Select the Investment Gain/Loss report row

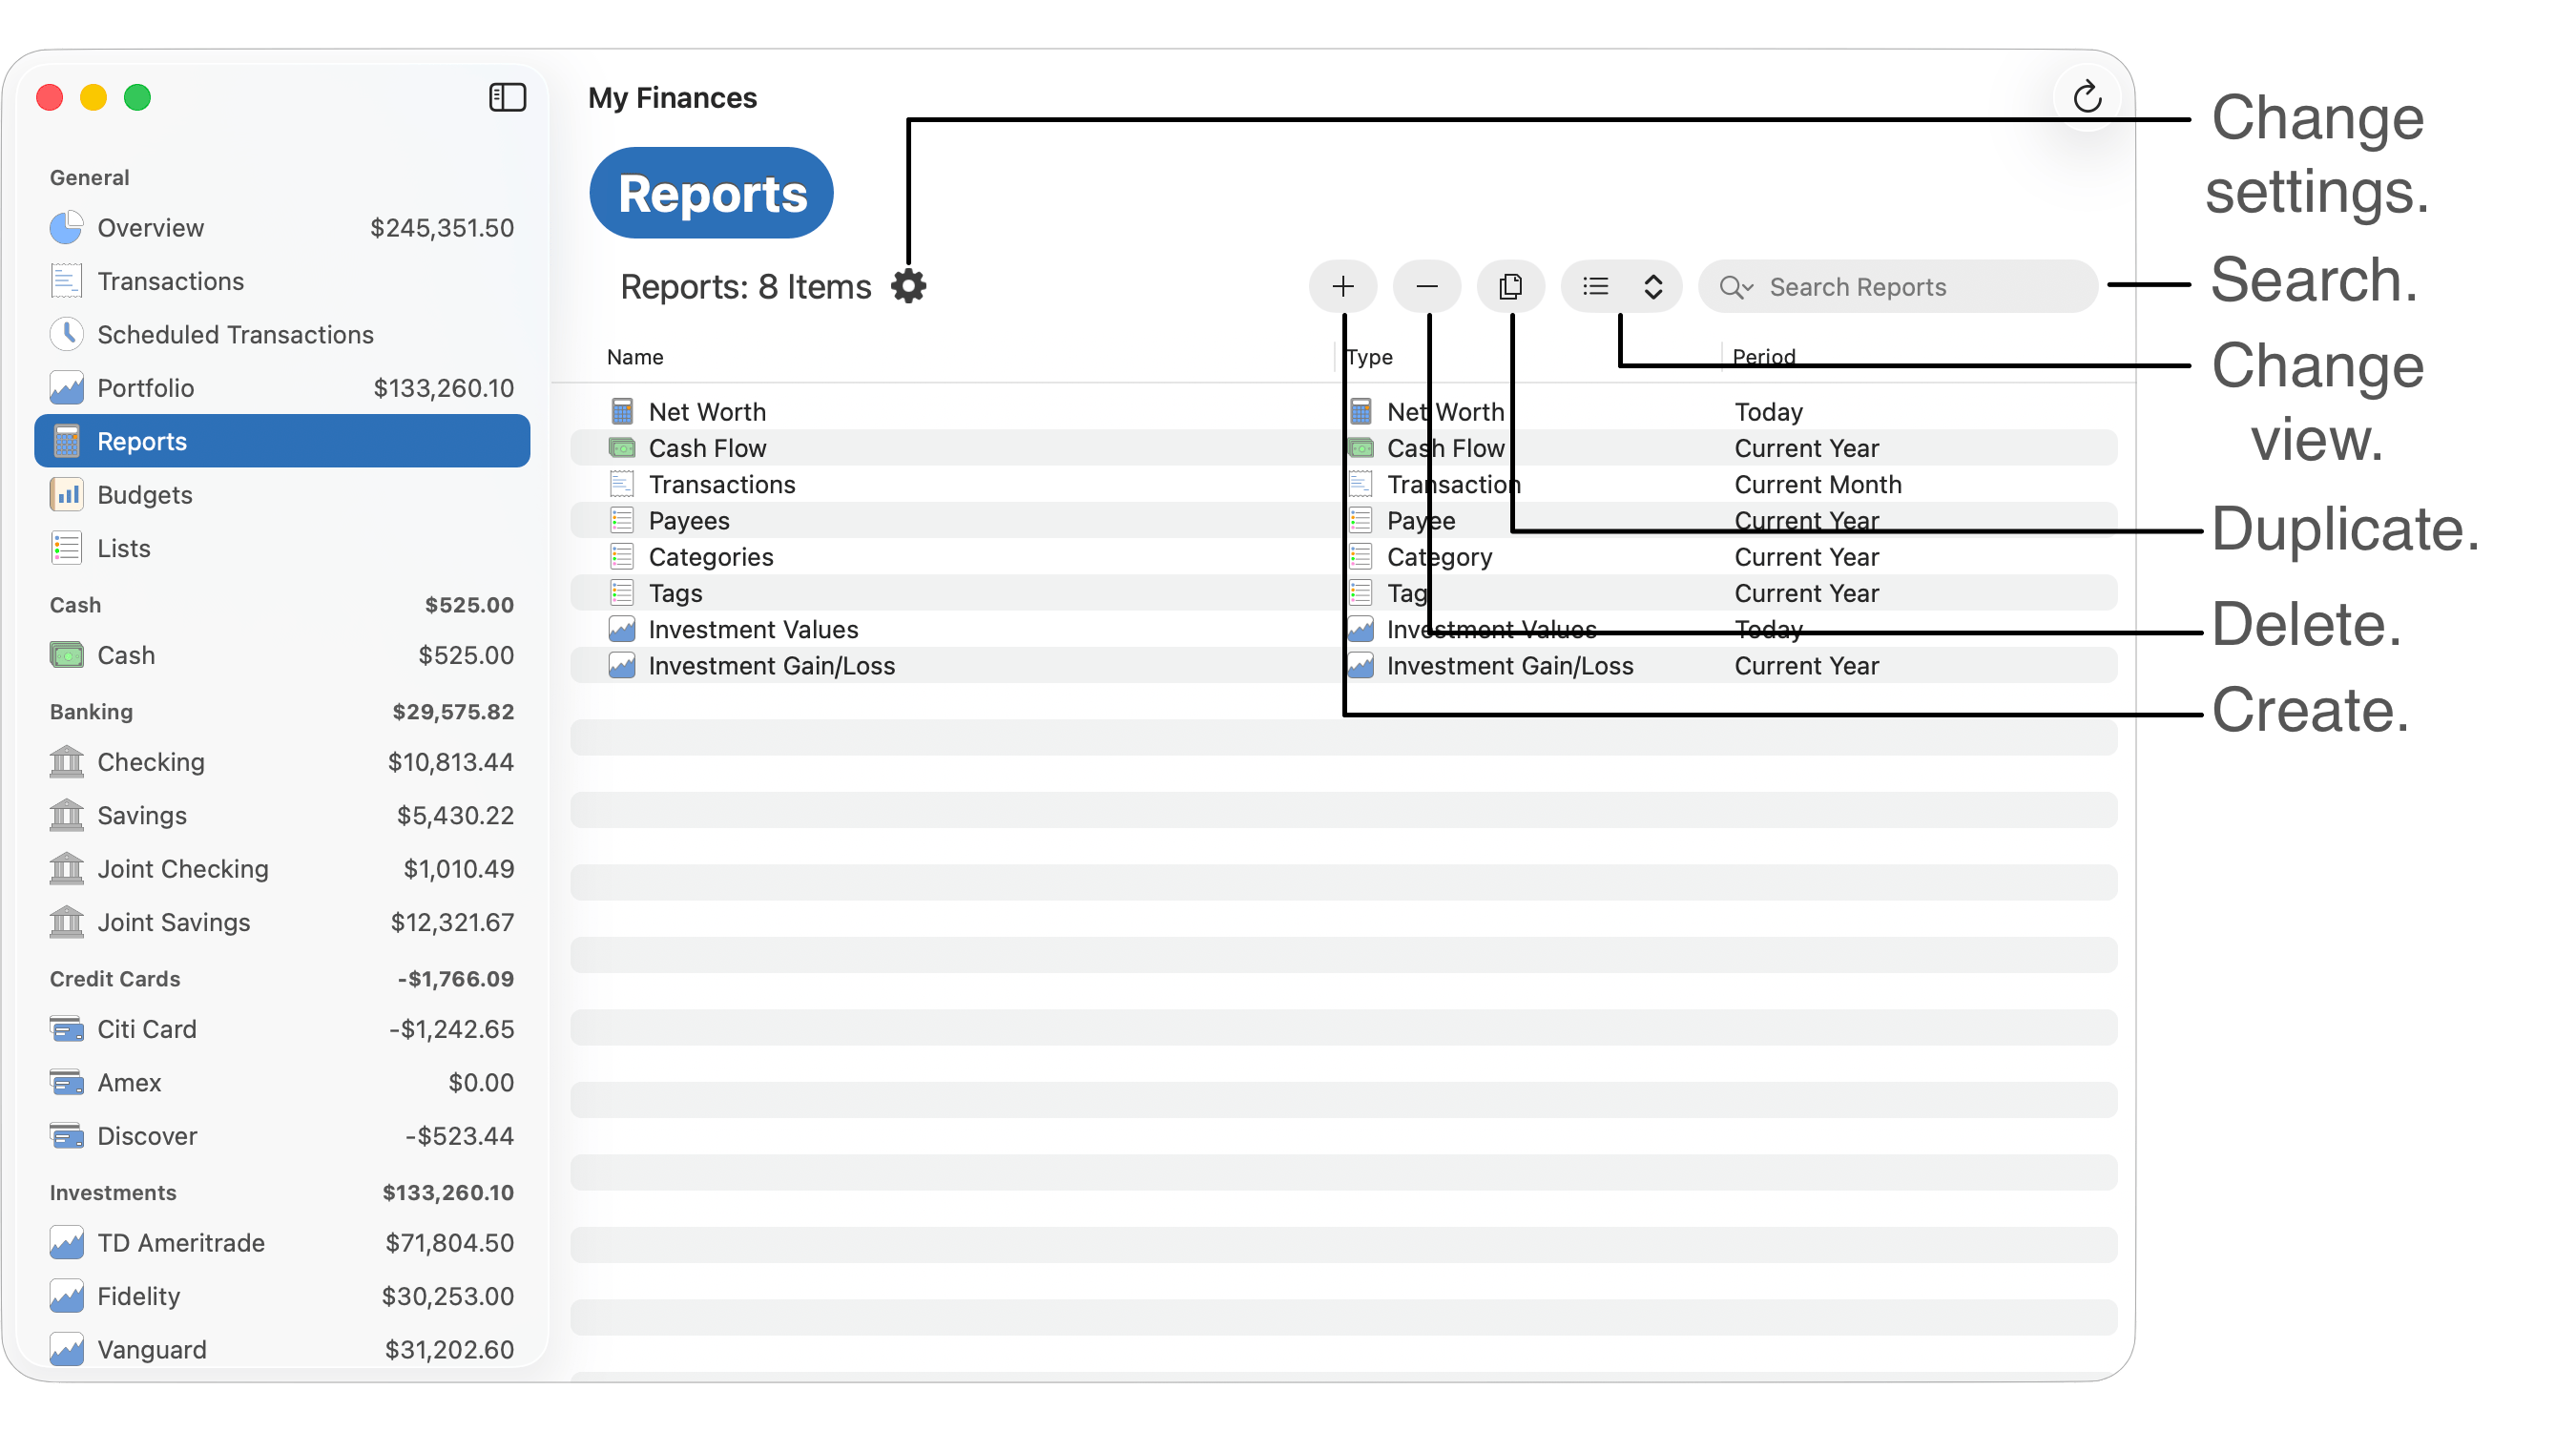[x=771, y=666]
